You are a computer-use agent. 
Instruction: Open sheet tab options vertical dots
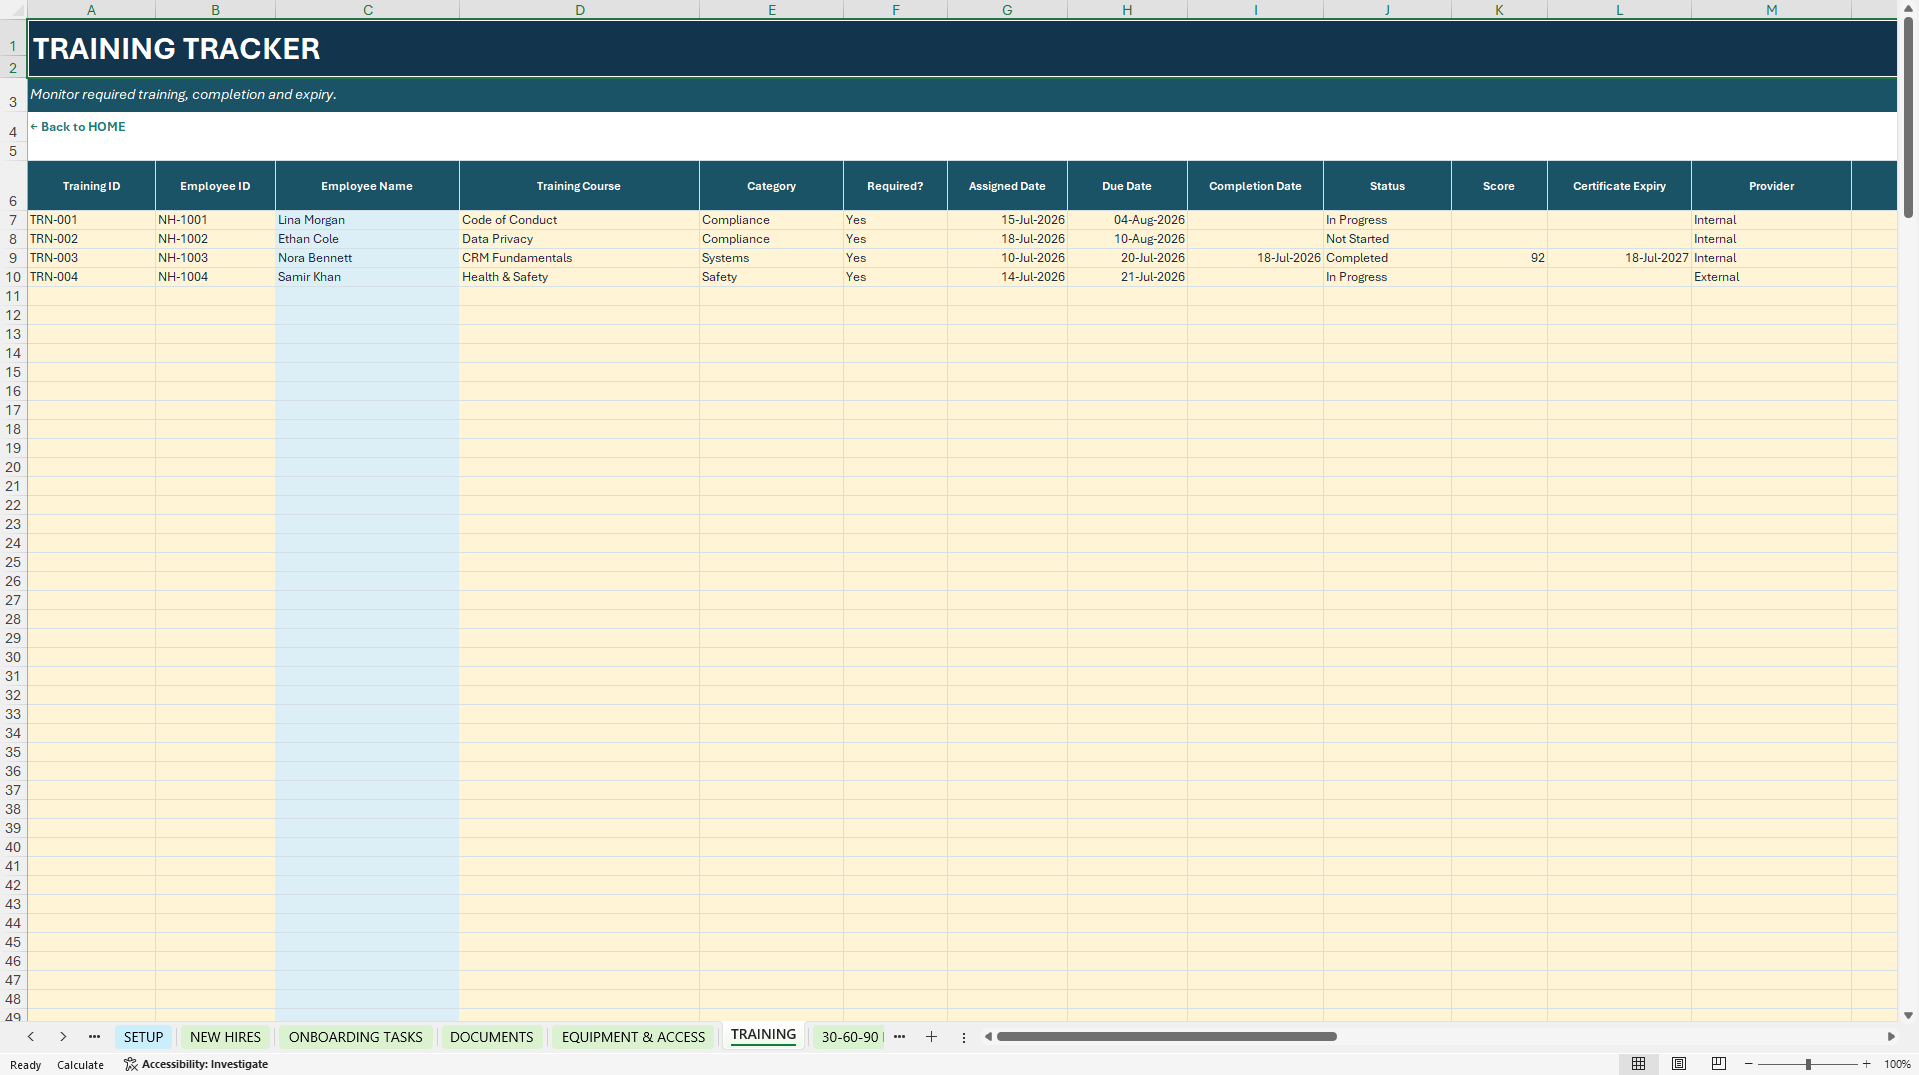pos(964,1038)
